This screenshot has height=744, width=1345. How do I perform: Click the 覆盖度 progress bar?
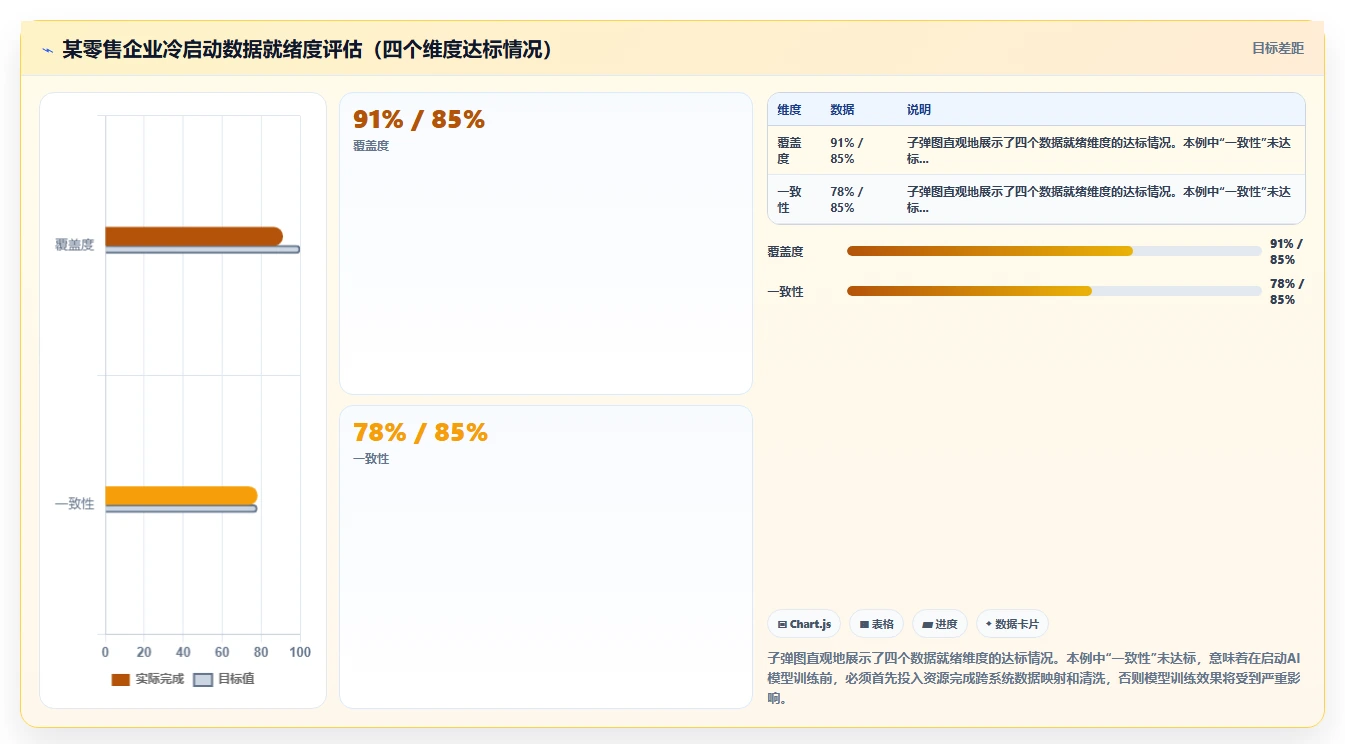click(1054, 251)
